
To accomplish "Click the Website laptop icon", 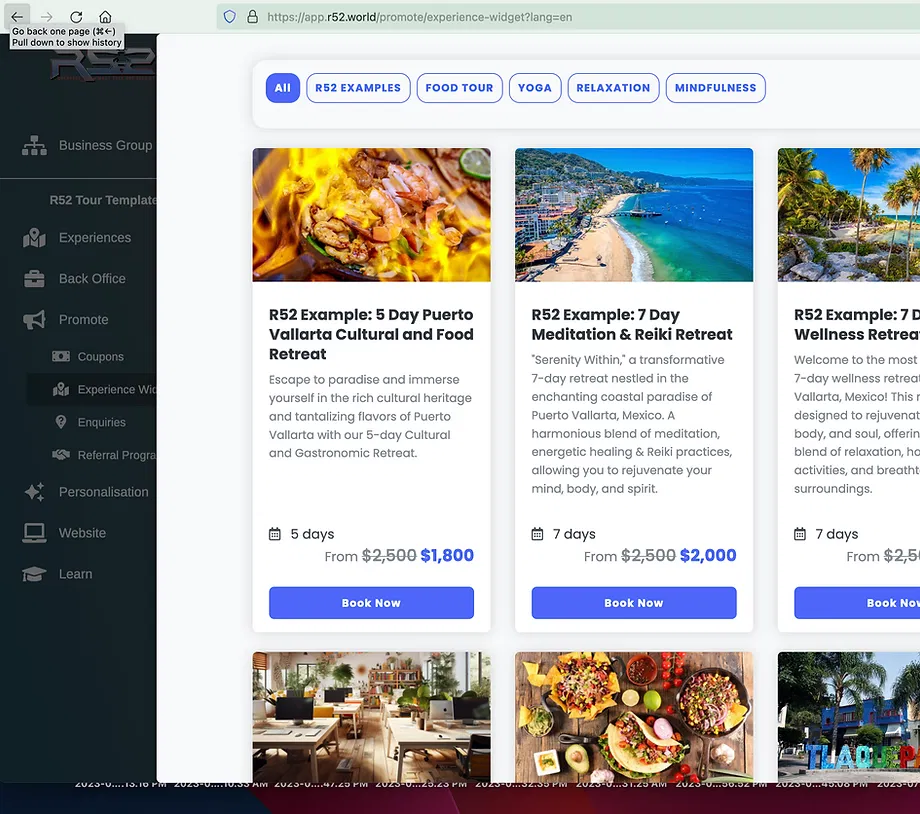I will [x=35, y=533].
